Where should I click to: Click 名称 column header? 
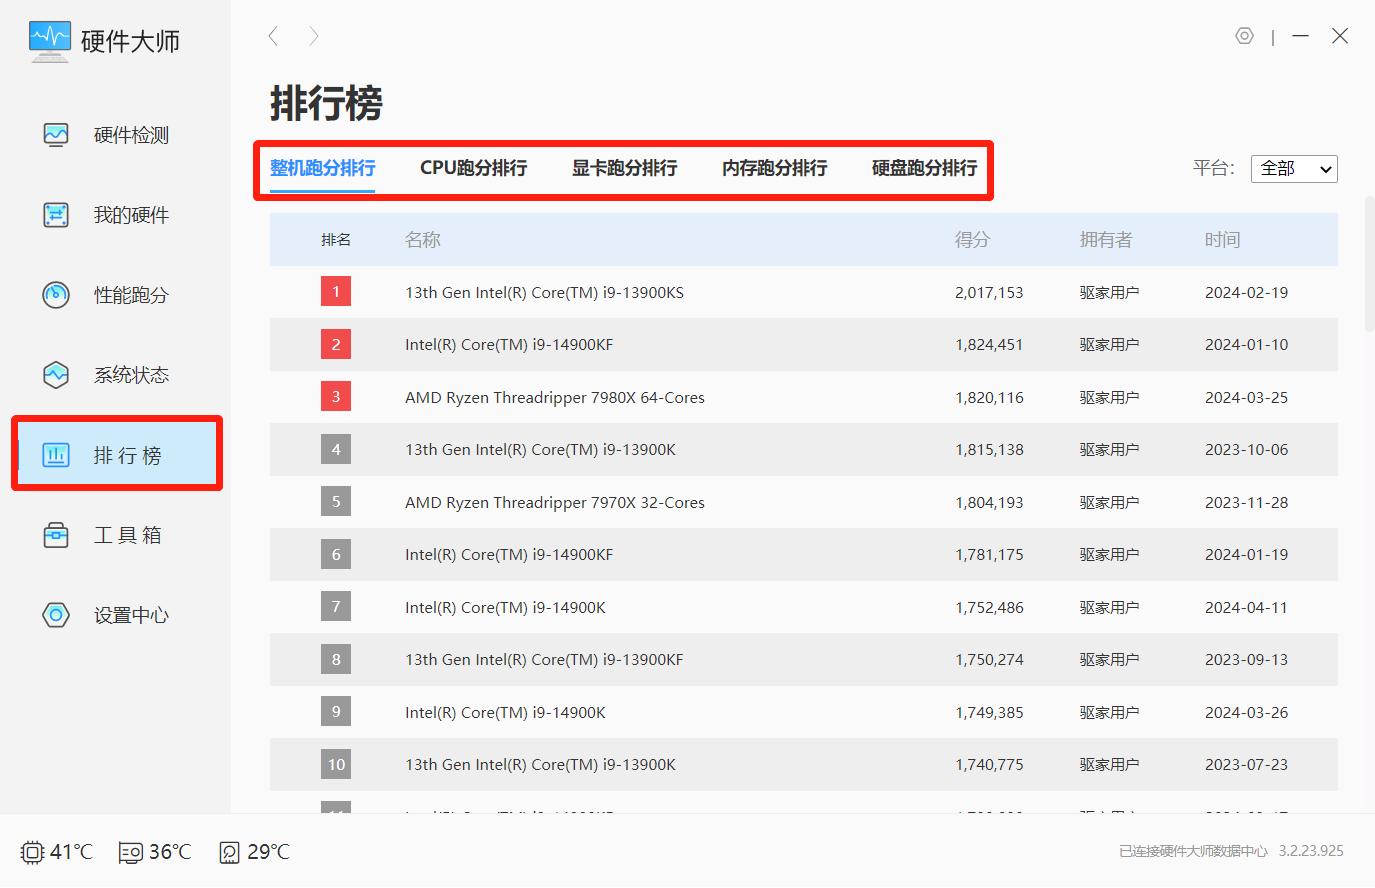pos(423,240)
